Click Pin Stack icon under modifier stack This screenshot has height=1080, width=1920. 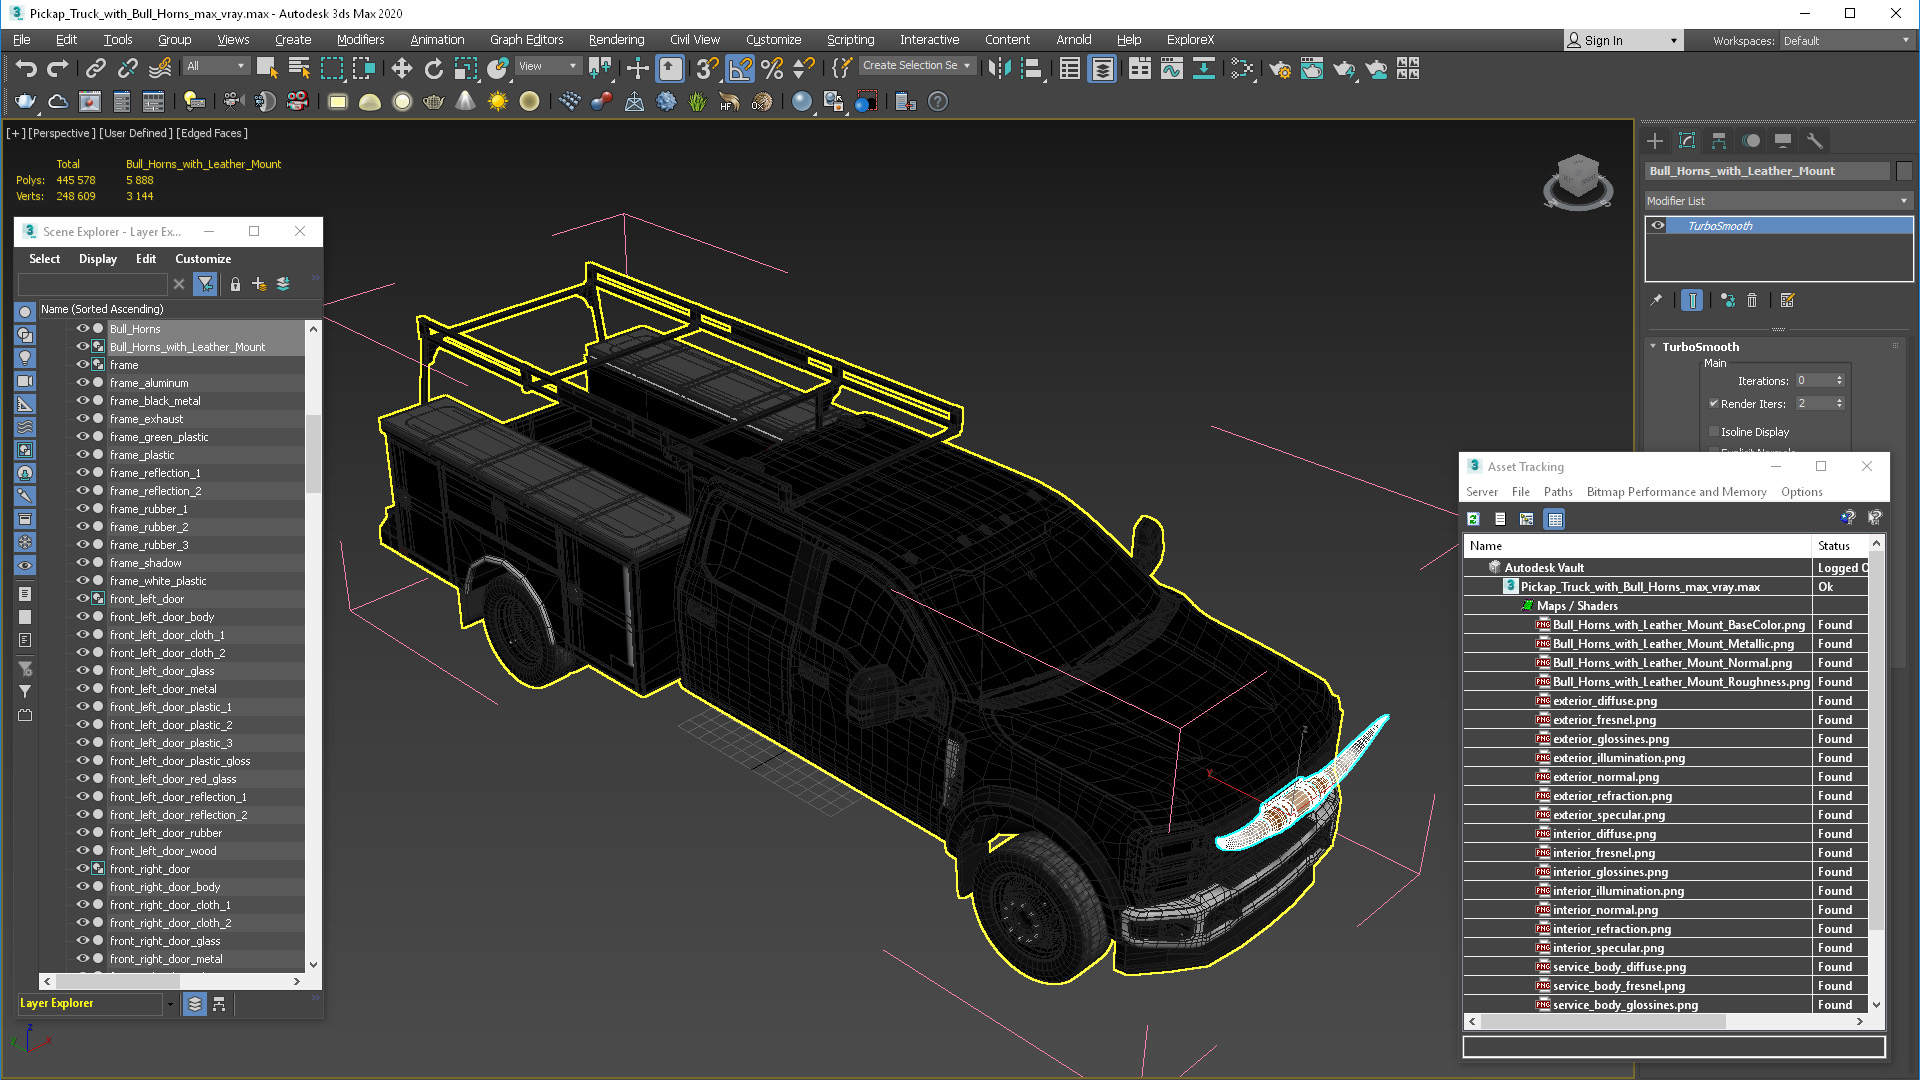(1656, 300)
